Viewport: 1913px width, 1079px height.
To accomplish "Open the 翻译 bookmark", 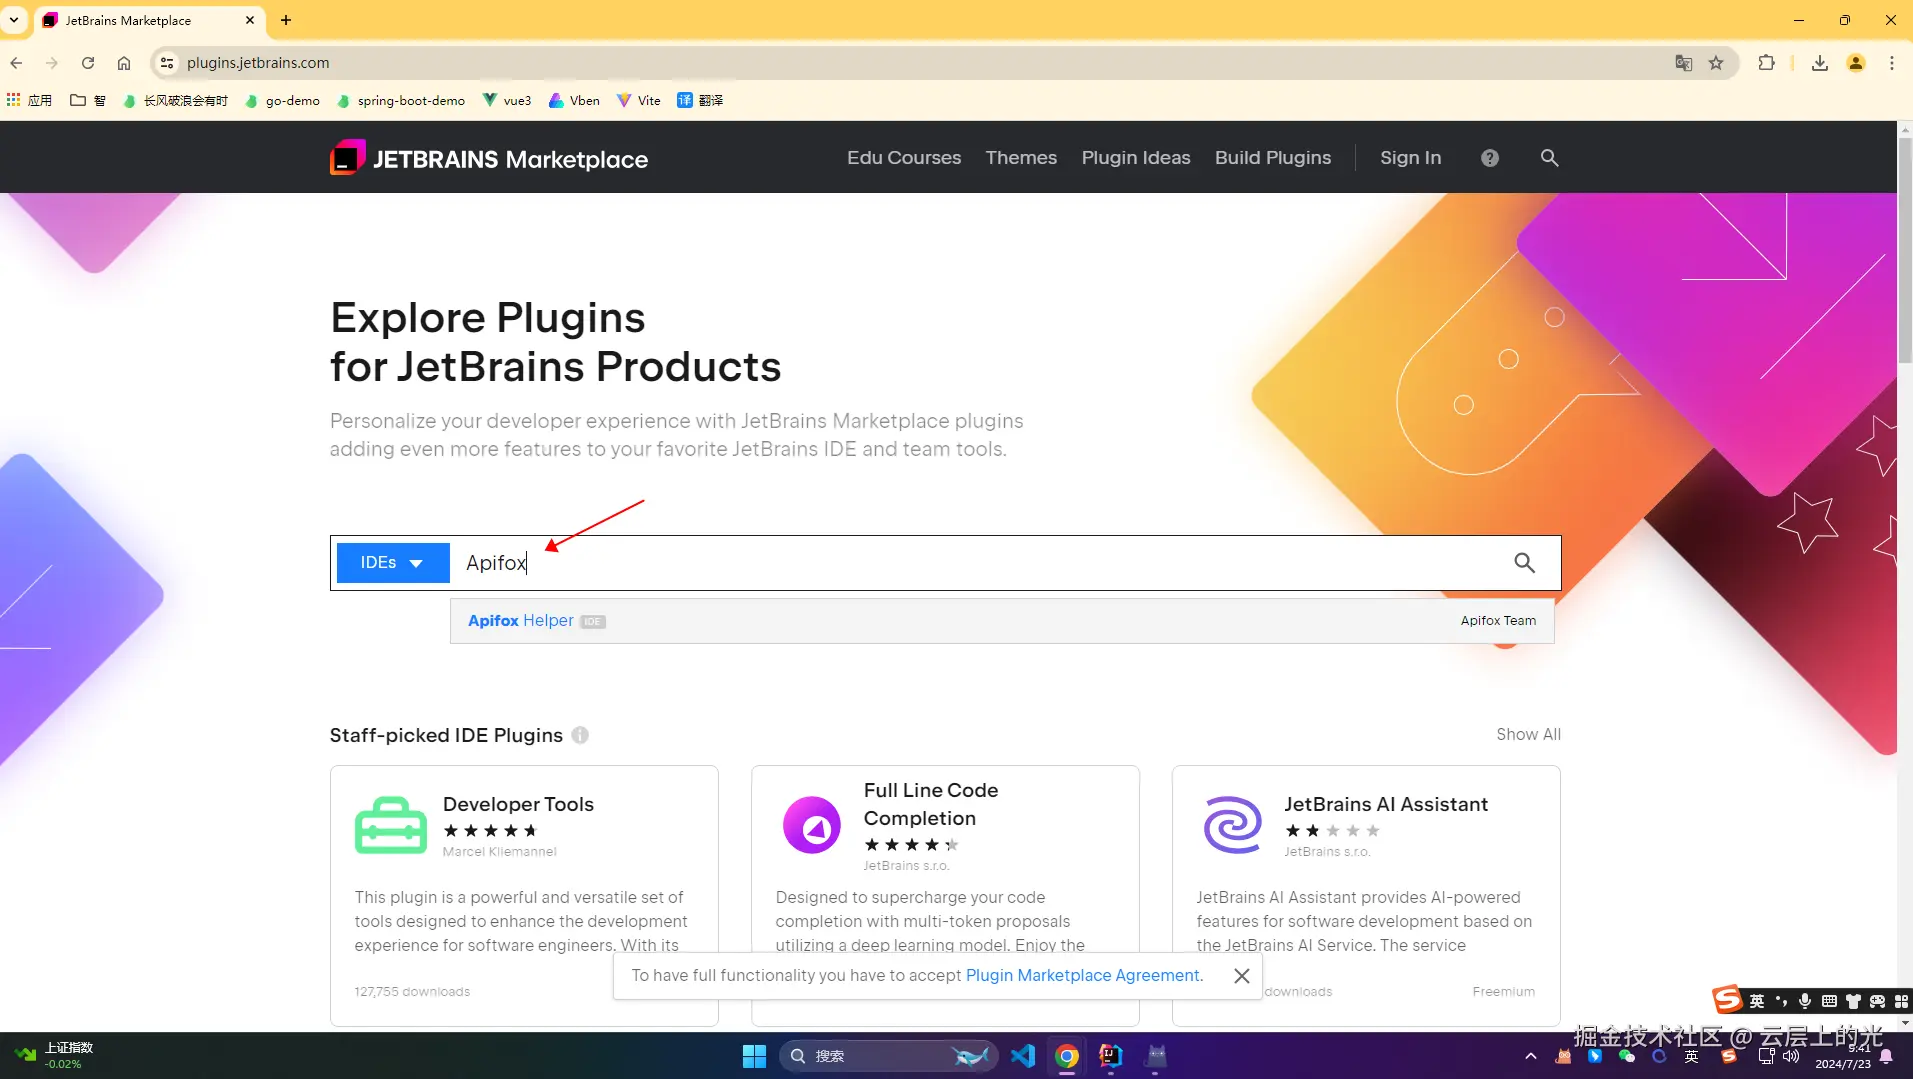I will 700,100.
